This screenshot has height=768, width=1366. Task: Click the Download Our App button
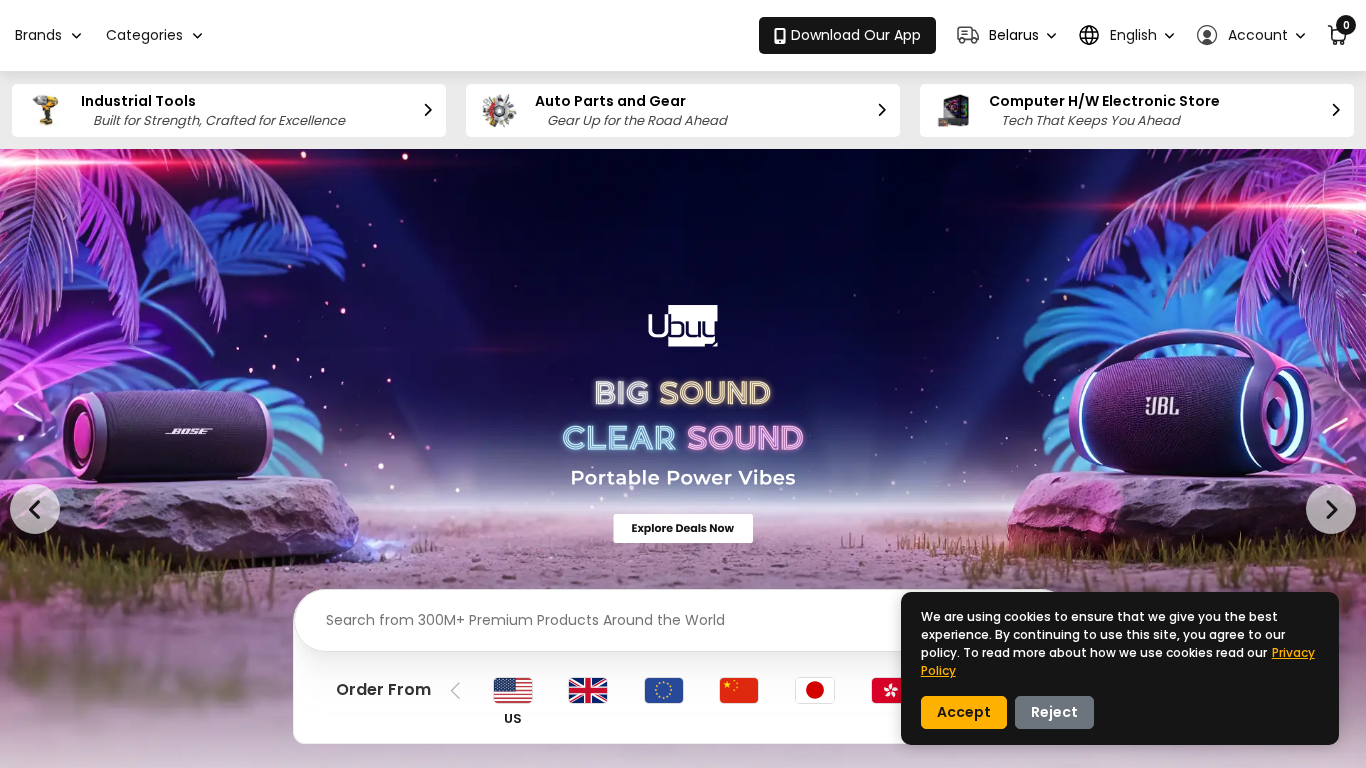click(x=847, y=35)
